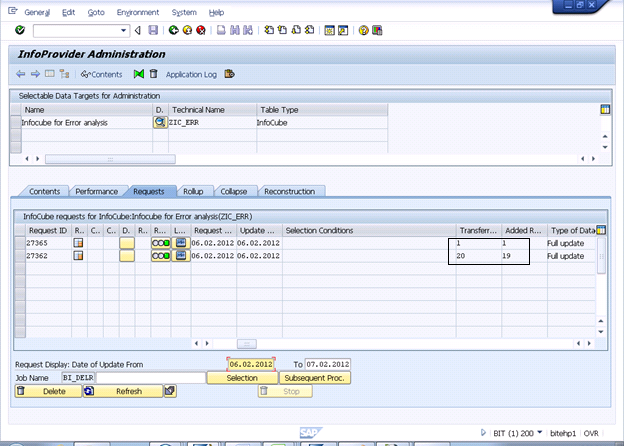626x446 pixels.
Task: Click the green activate icon beside trash
Action: (x=139, y=74)
